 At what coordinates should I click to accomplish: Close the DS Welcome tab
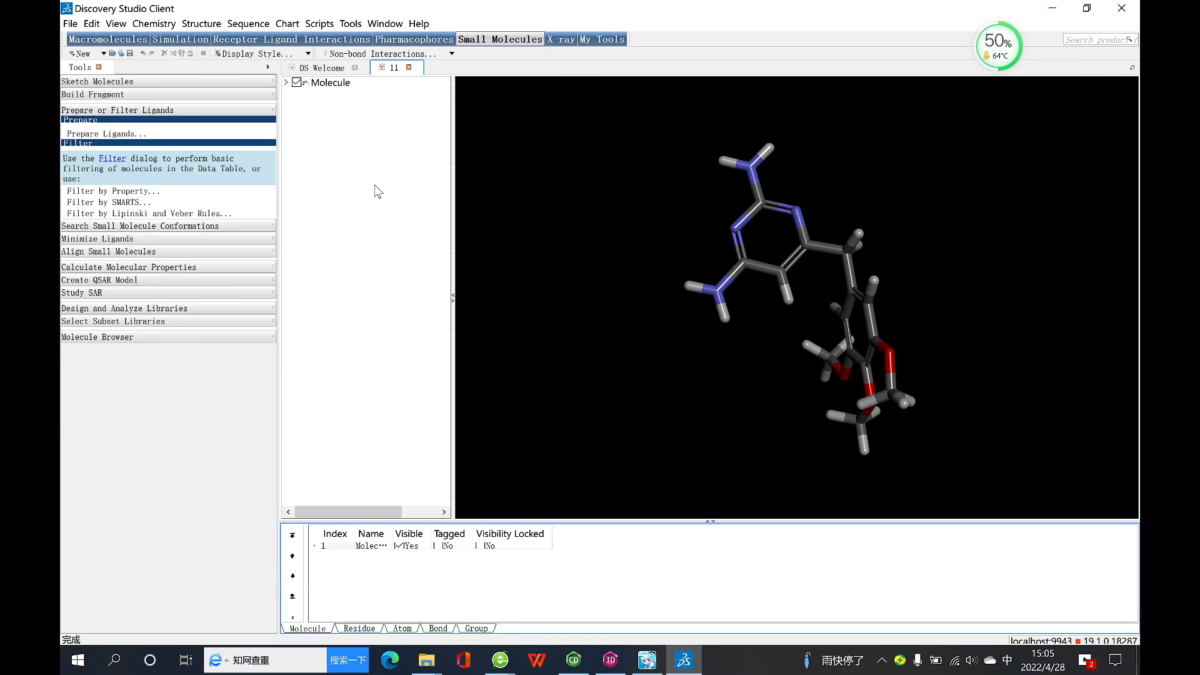pyautogui.click(x=354, y=68)
